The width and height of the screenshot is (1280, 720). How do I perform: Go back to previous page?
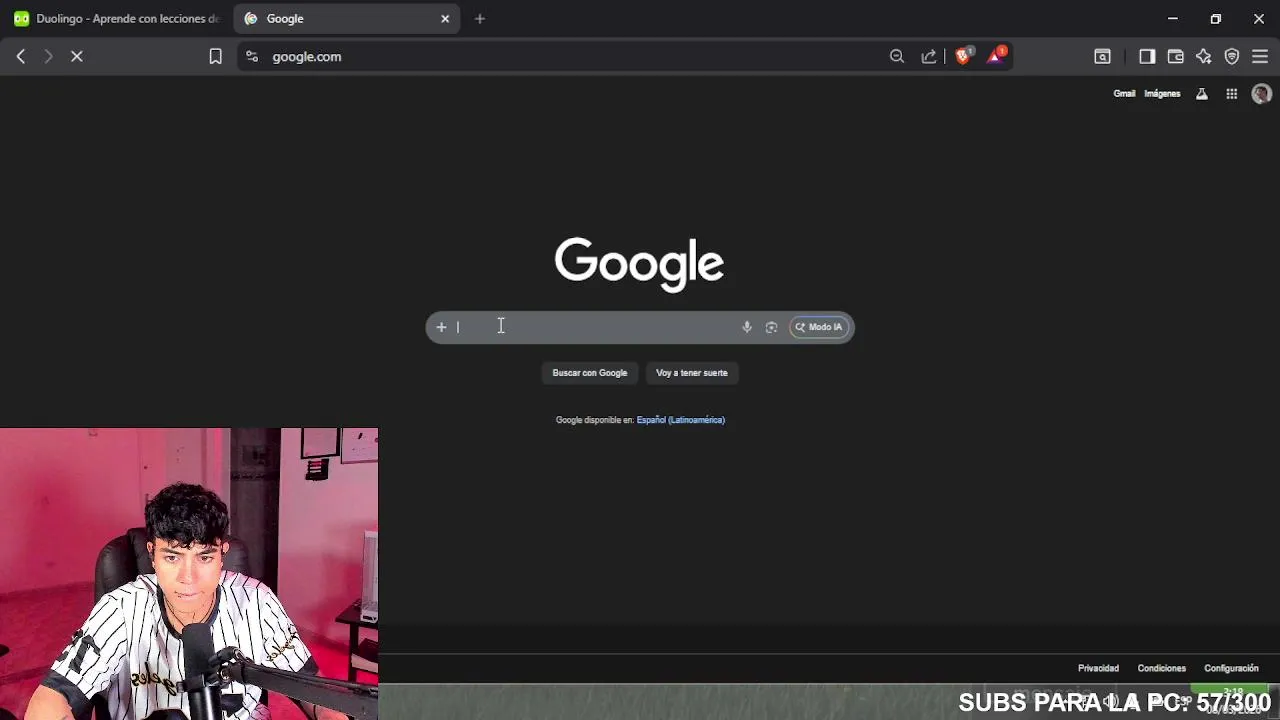coord(21,57)
